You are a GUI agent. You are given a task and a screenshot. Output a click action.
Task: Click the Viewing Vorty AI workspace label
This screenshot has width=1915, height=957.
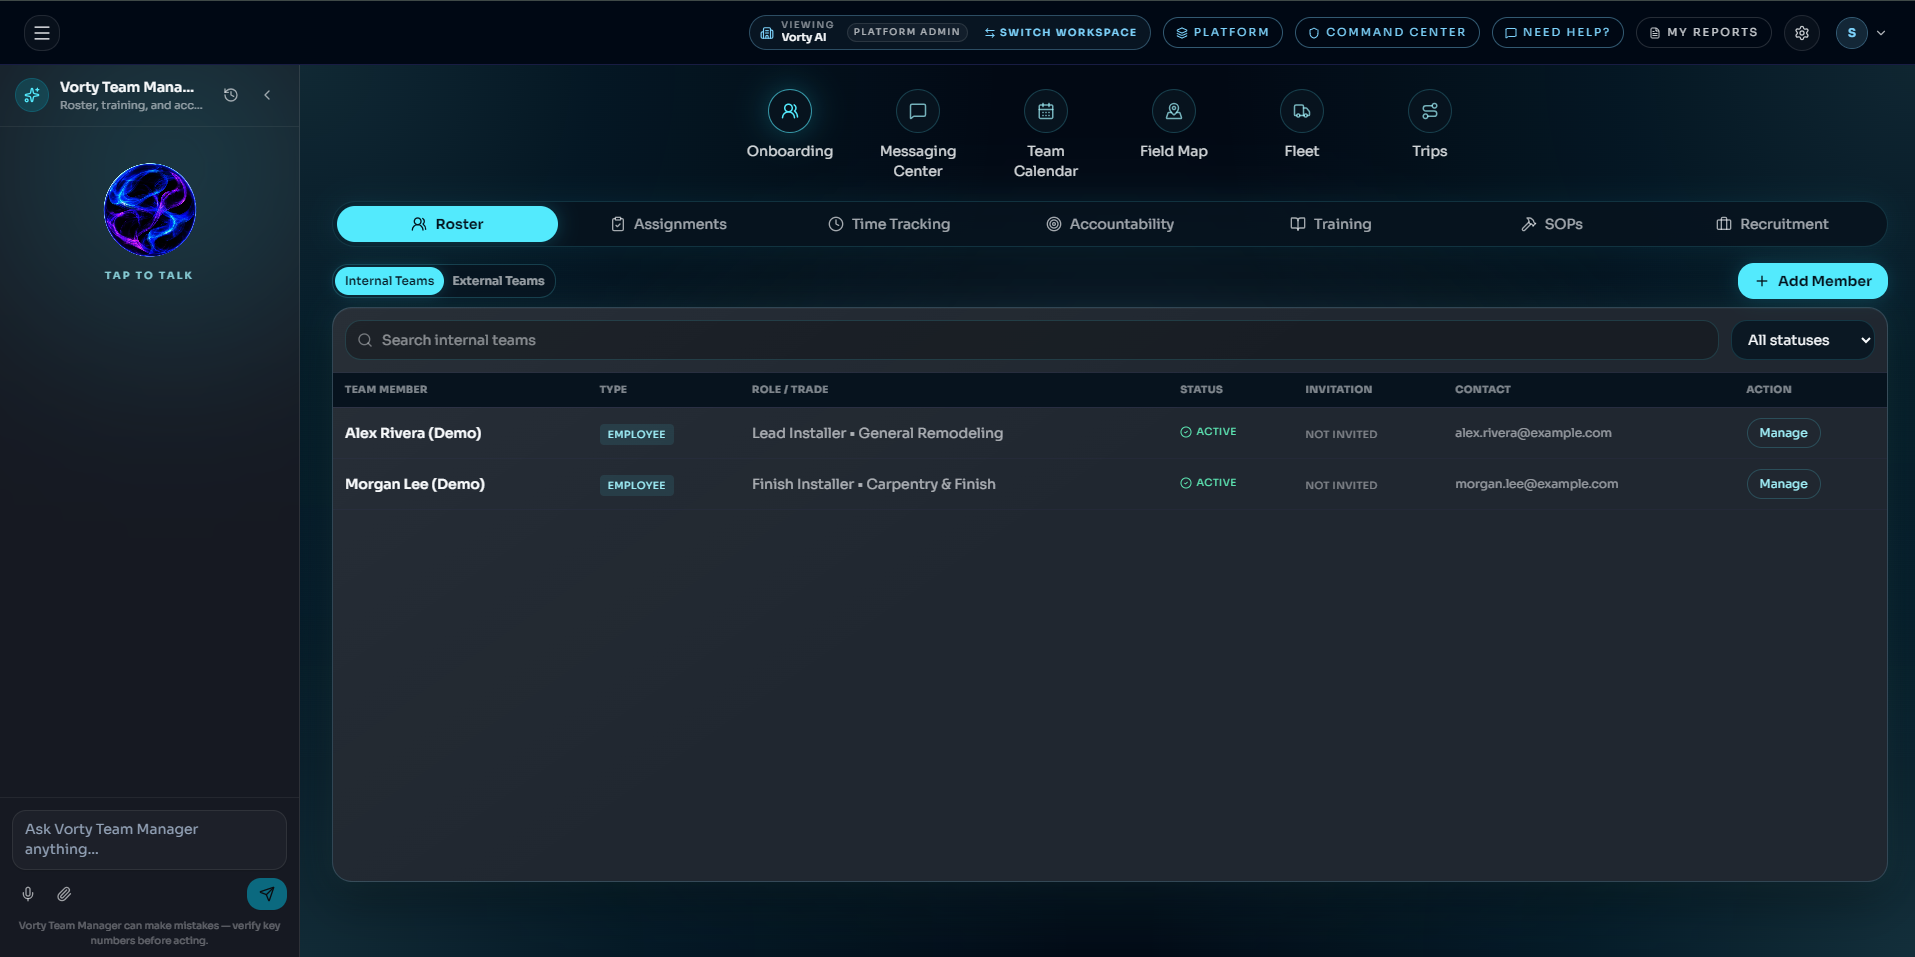click(807, 32)
